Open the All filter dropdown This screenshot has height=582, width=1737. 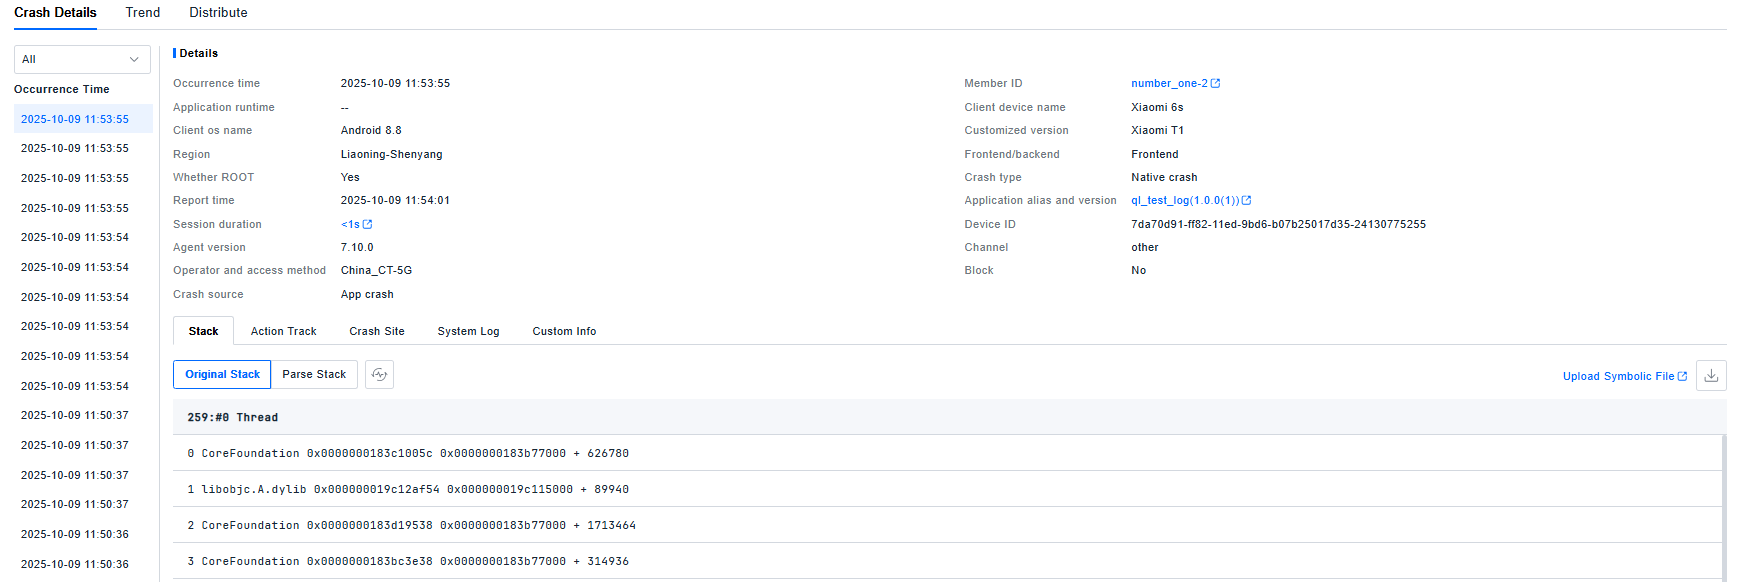pos(81,60)
